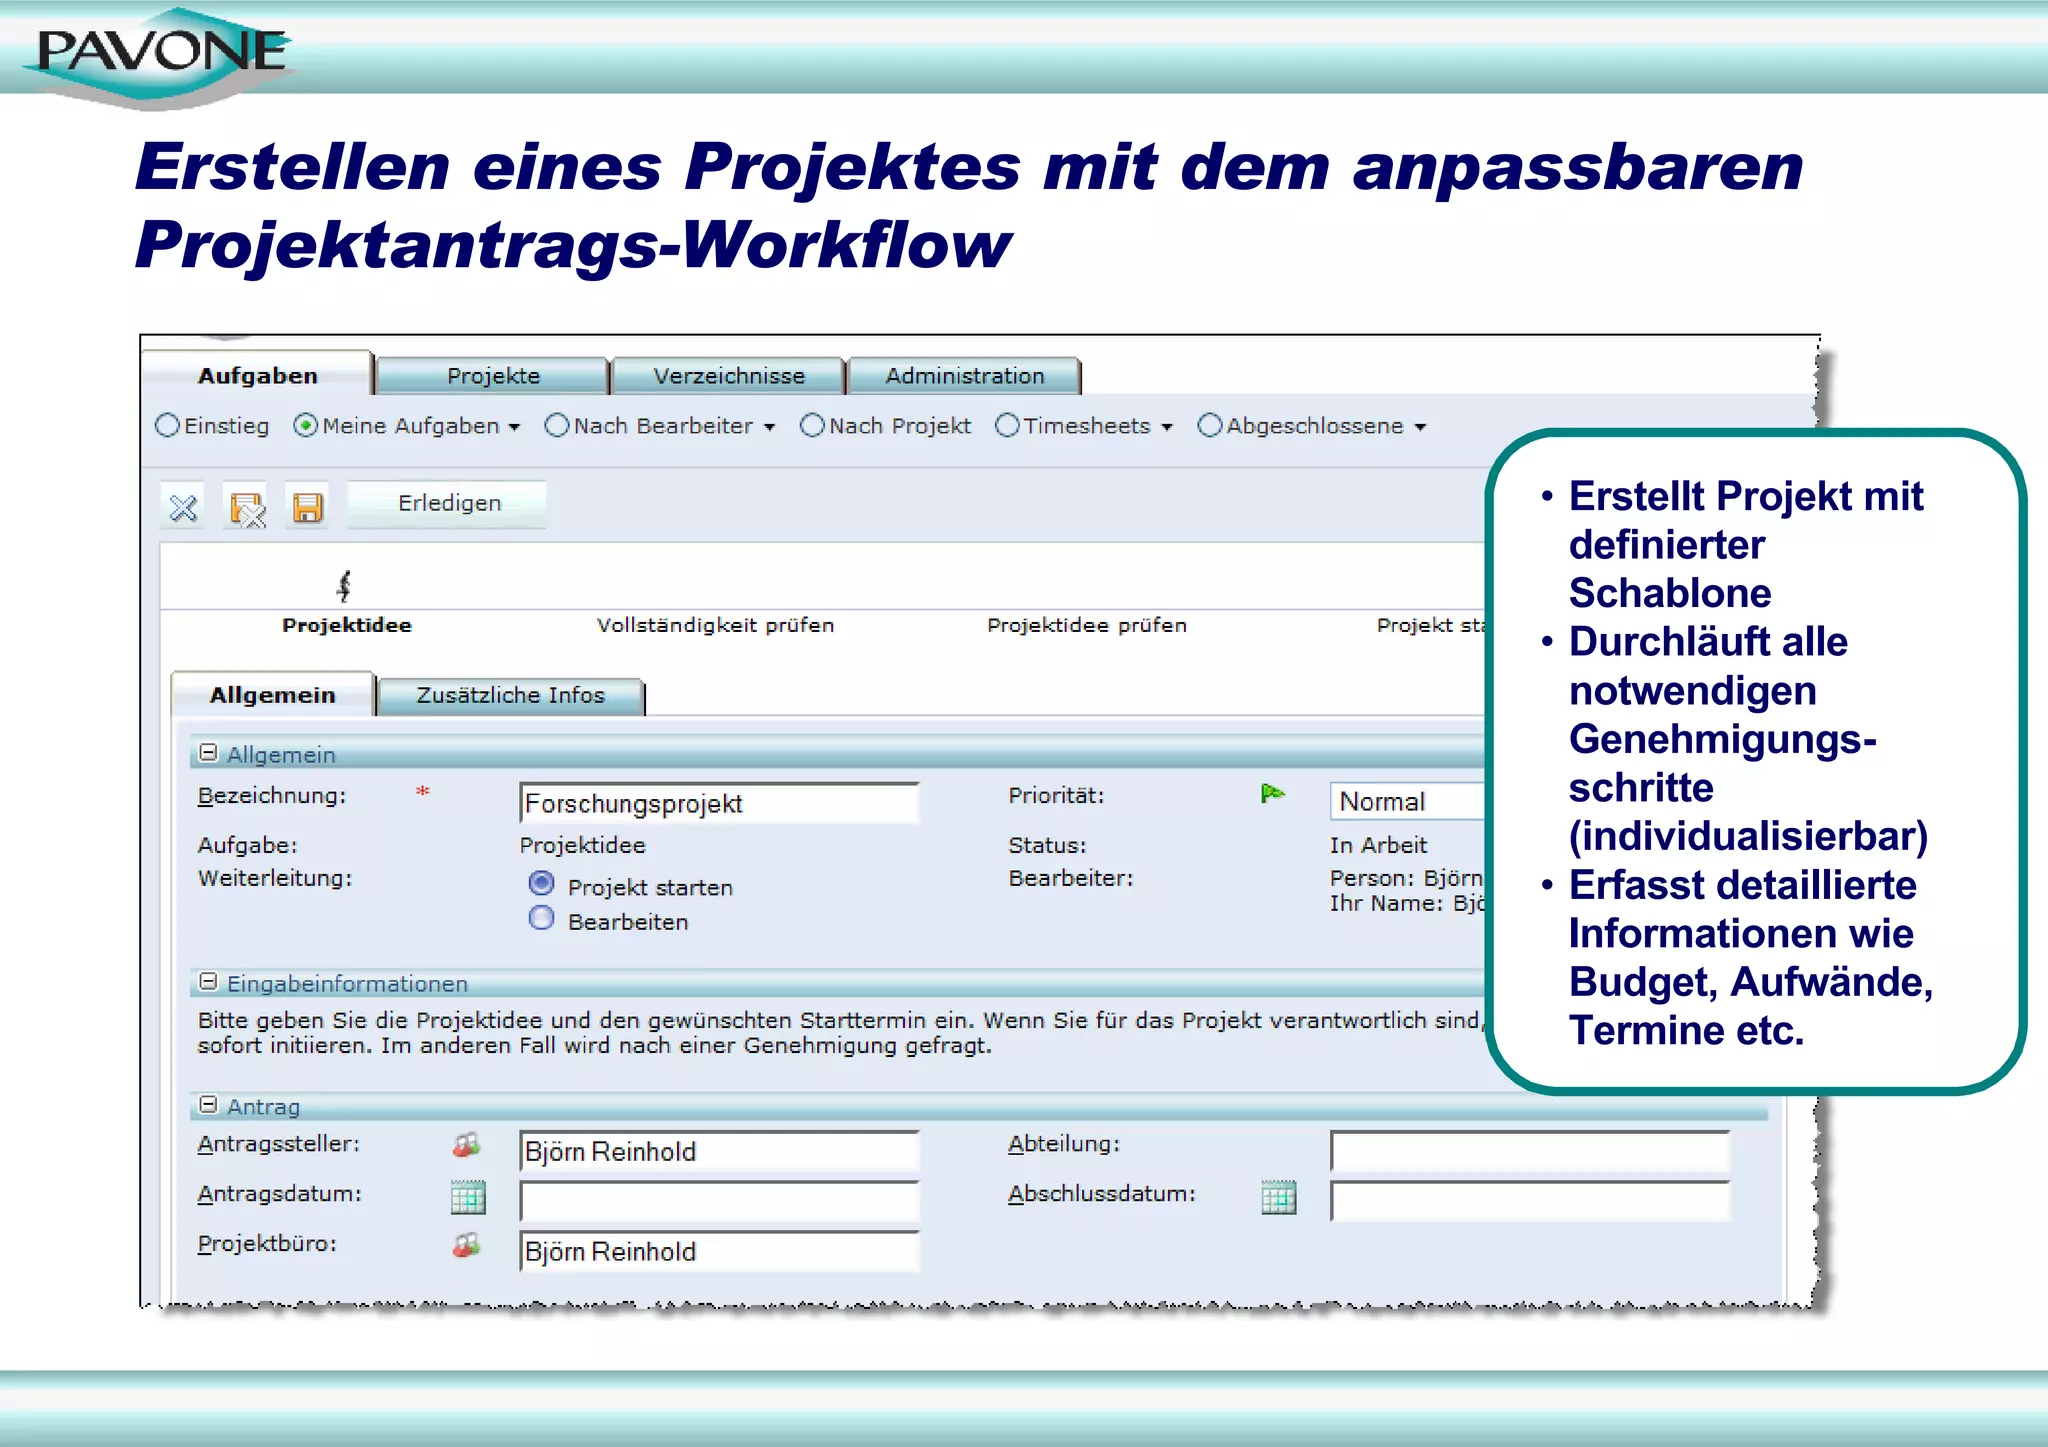Screen dimensions: 2048x1447
Task: Open the Abgeschlossene dropdown arrow
Action: pos(1420,428)
